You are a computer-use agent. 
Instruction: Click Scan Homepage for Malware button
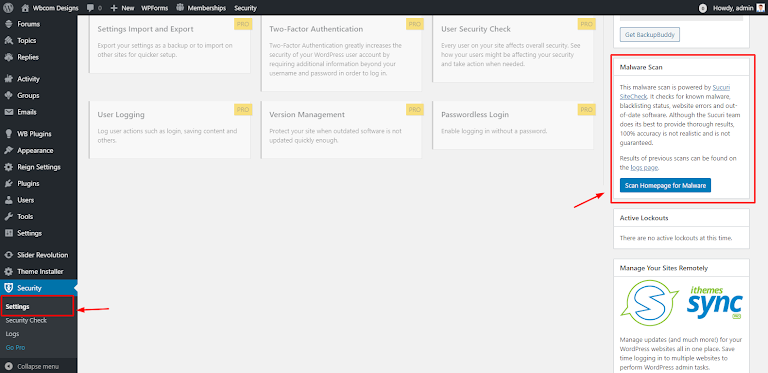tap(665, 186)
